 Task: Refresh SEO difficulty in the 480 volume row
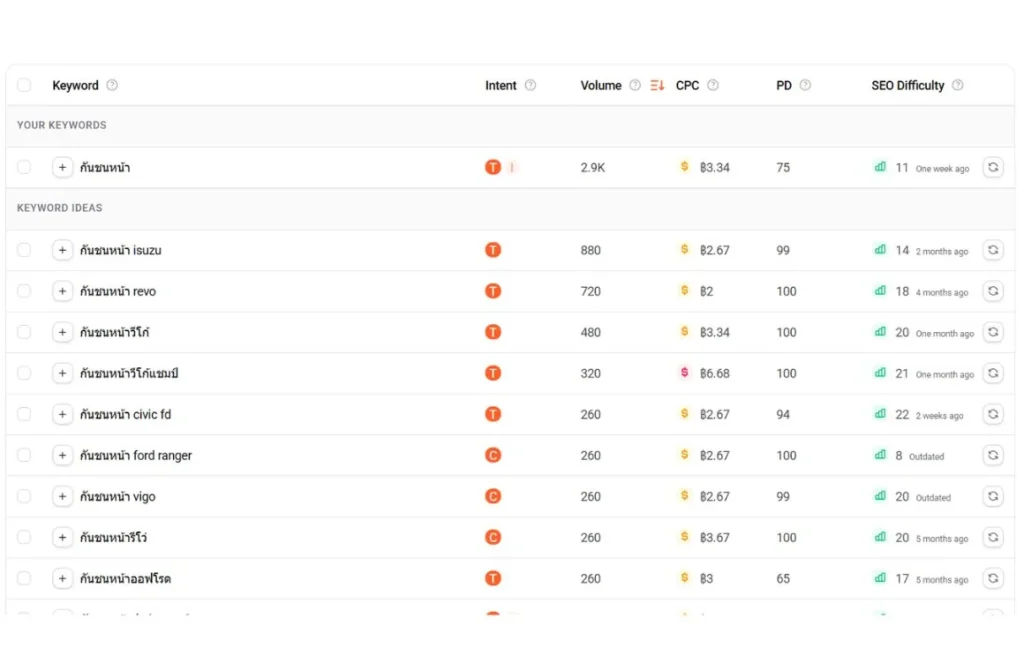pyautogui.click(x=993, y=333)
